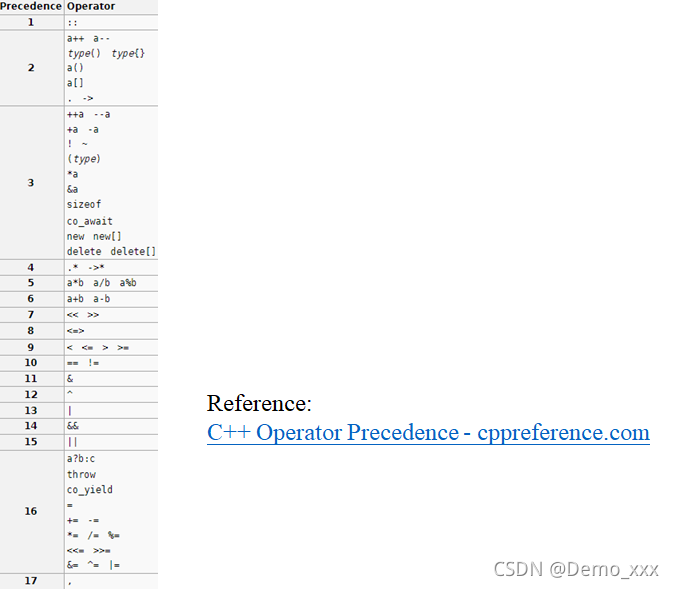Click the '<< >>' shift operators cell
Screen dimensions: 674x589
(111, 315)
